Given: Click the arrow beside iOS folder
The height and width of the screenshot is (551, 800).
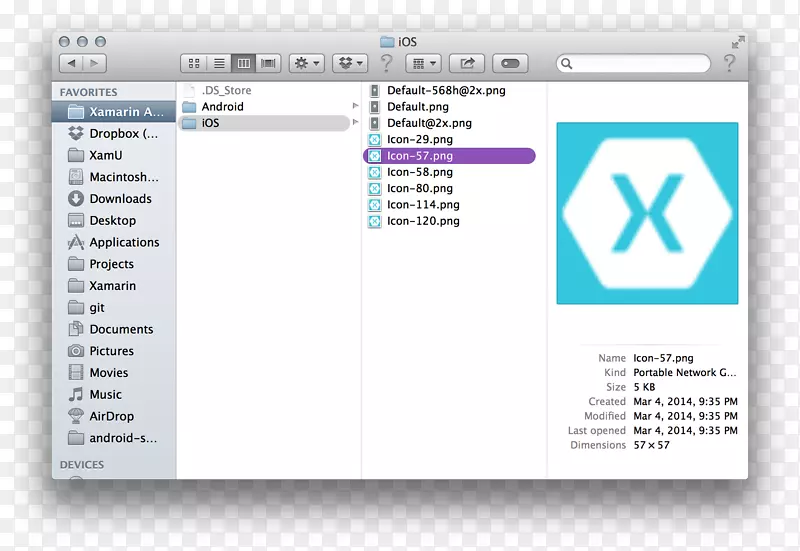Looking at the screenshot, I should [x=356, y=122].
